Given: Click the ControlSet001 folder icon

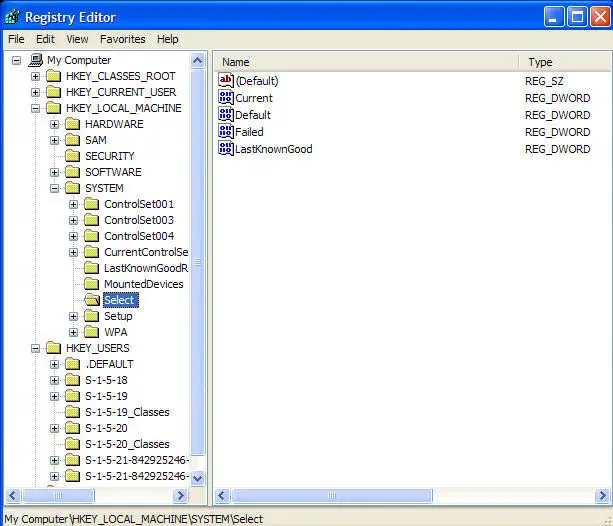Looking at the screenshot, I should 91,204.
